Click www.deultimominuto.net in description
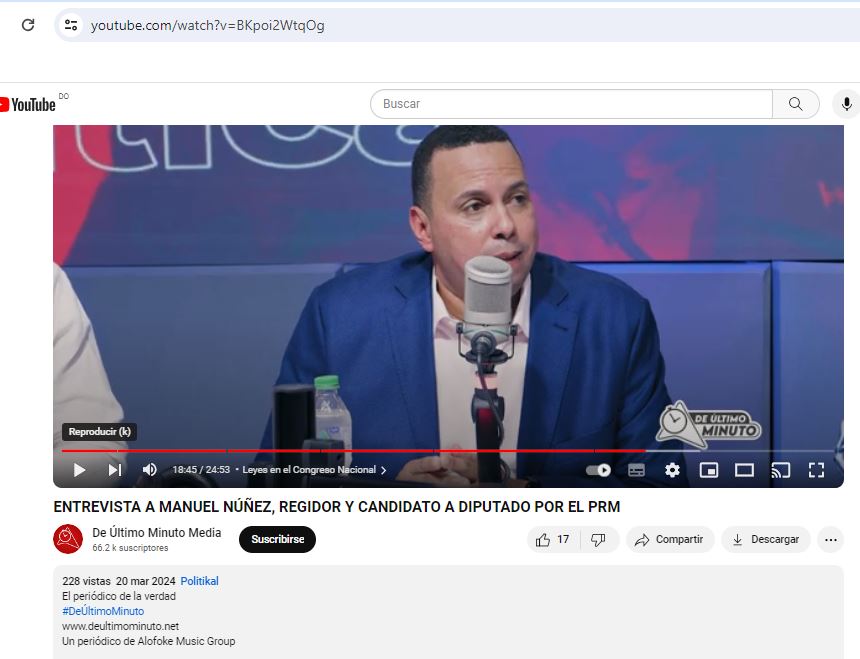The width and height of the screenshot is (860, 659). click(121, 626)
